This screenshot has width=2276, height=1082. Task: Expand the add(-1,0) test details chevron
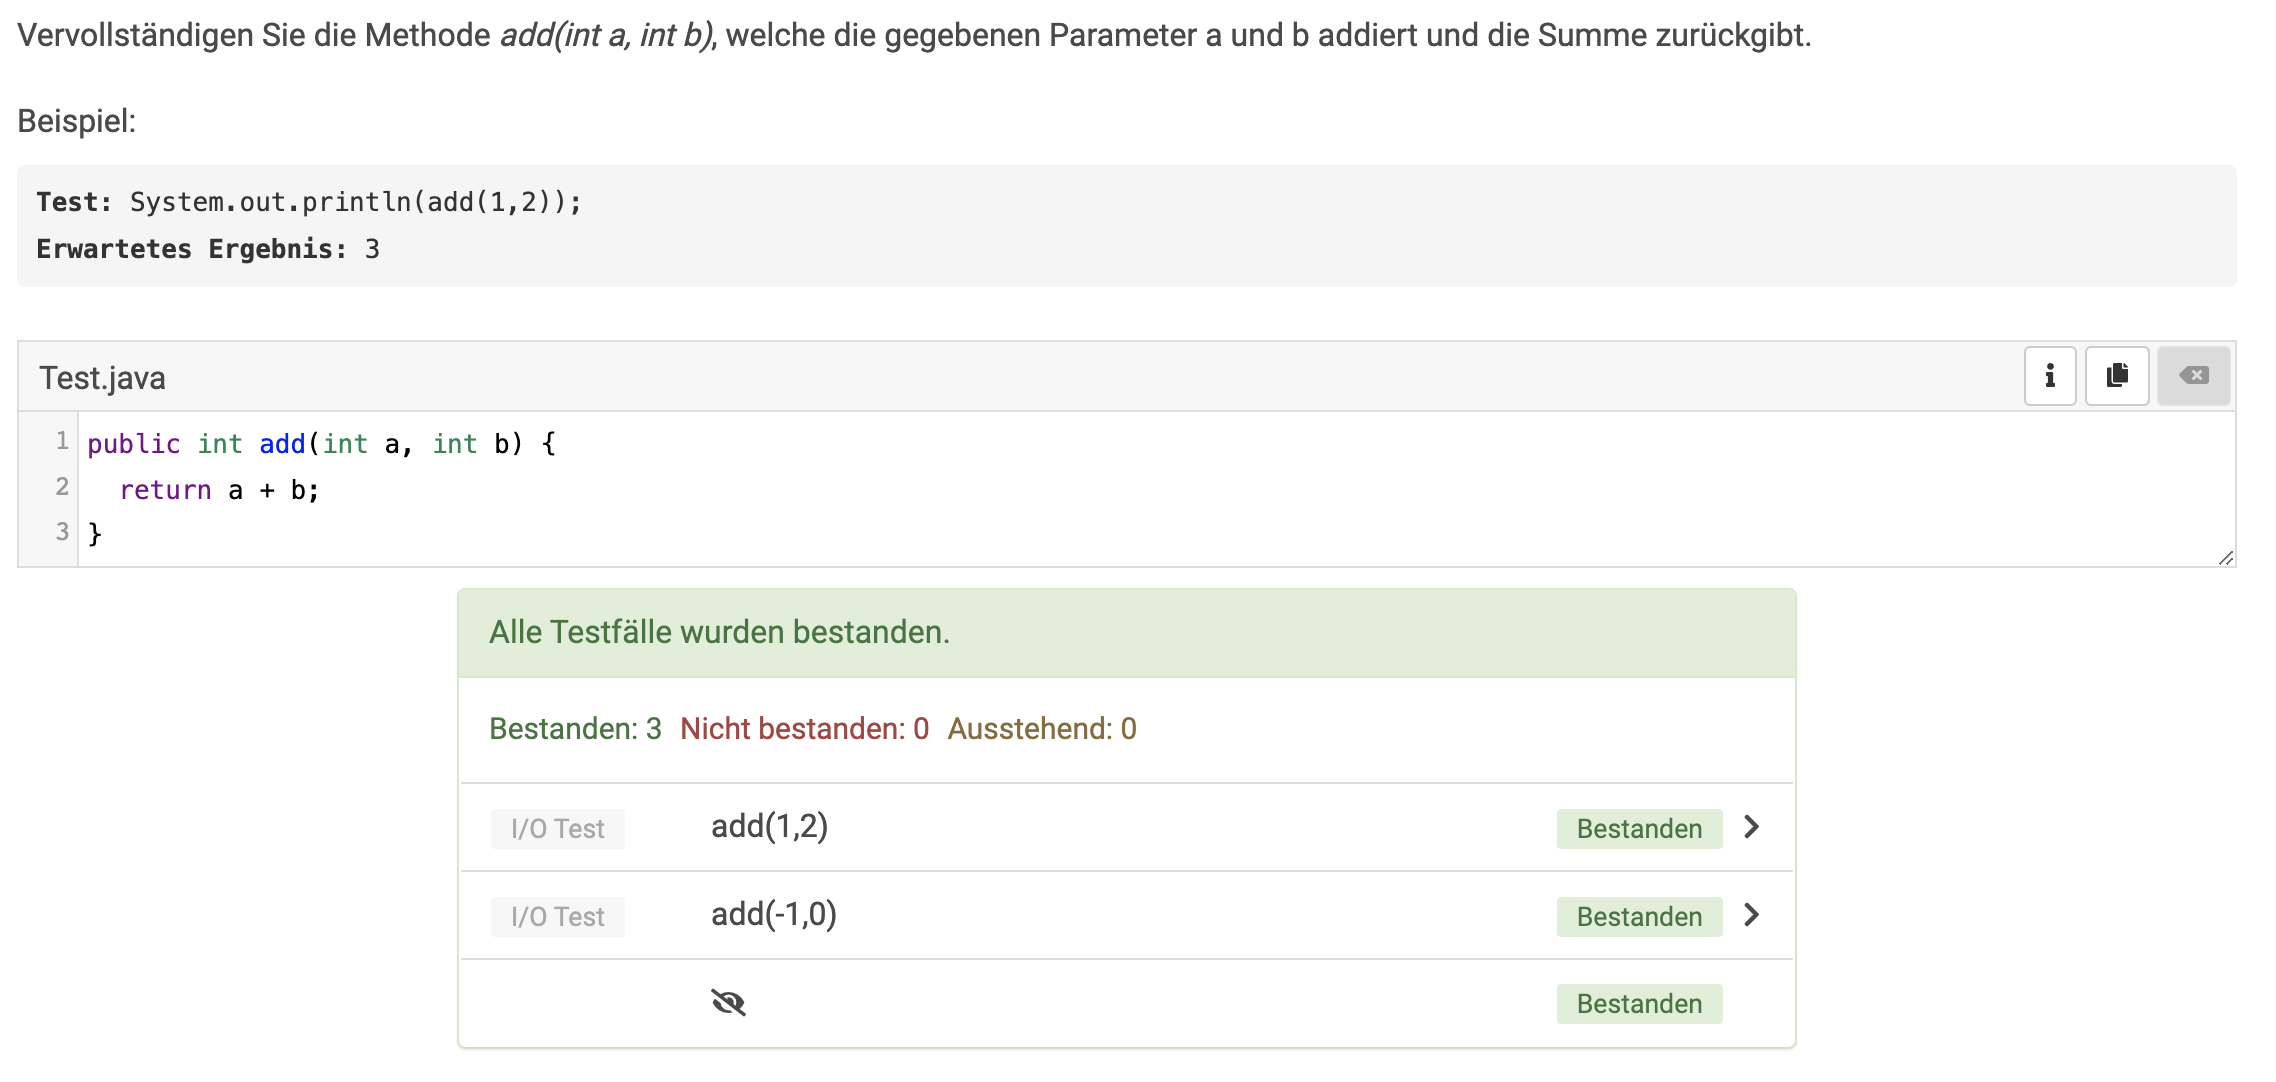pos(1751,915)
